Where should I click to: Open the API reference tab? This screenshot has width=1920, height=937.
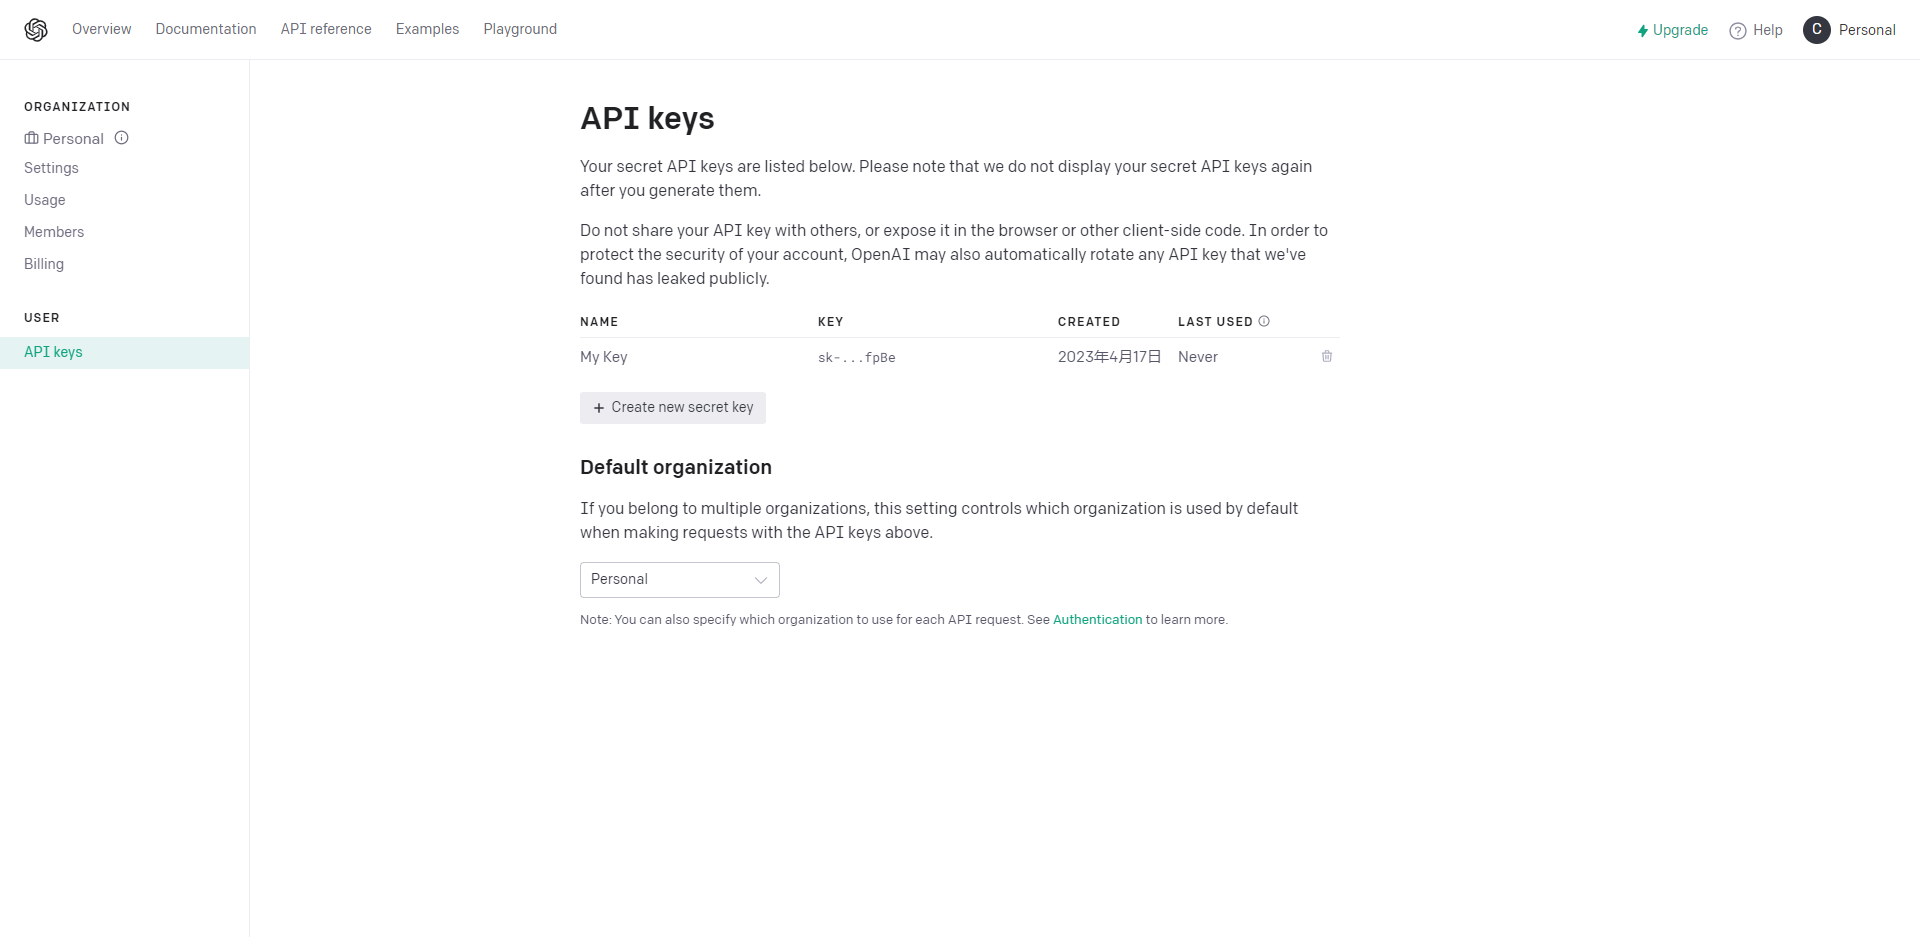pyautogui.click(x=326, y=29)
